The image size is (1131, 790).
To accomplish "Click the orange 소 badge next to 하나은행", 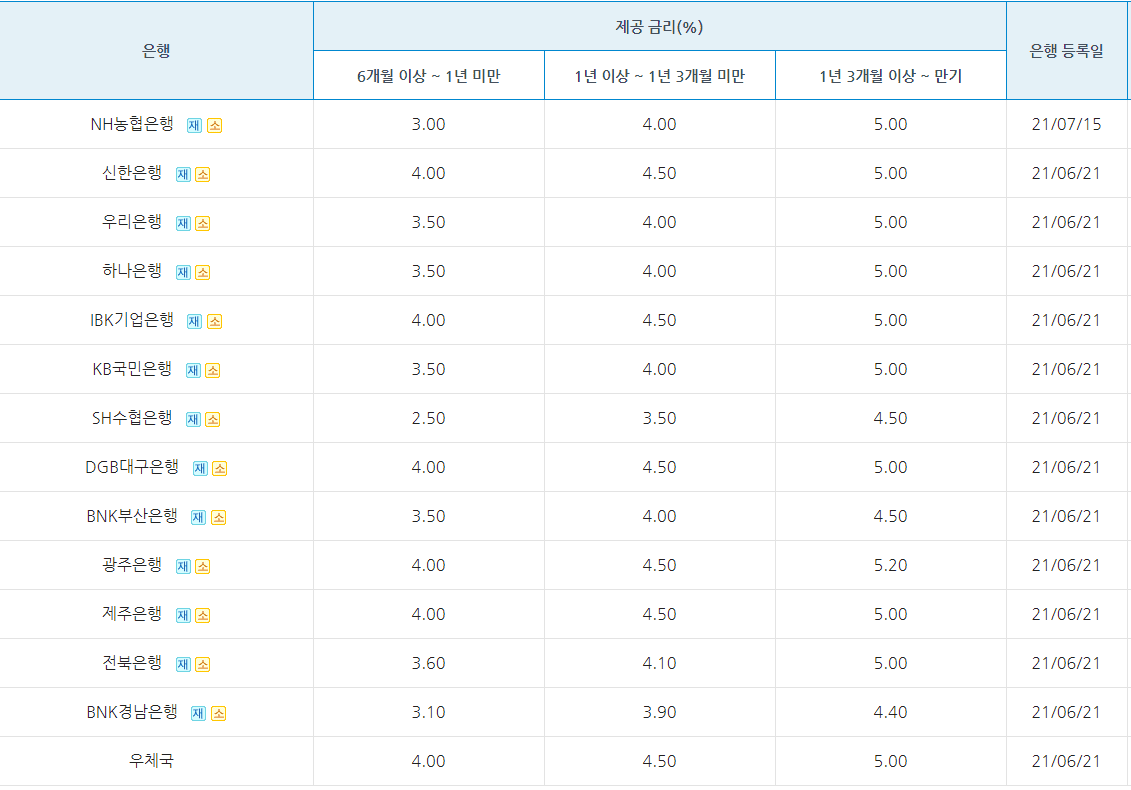I will [203, 273].
